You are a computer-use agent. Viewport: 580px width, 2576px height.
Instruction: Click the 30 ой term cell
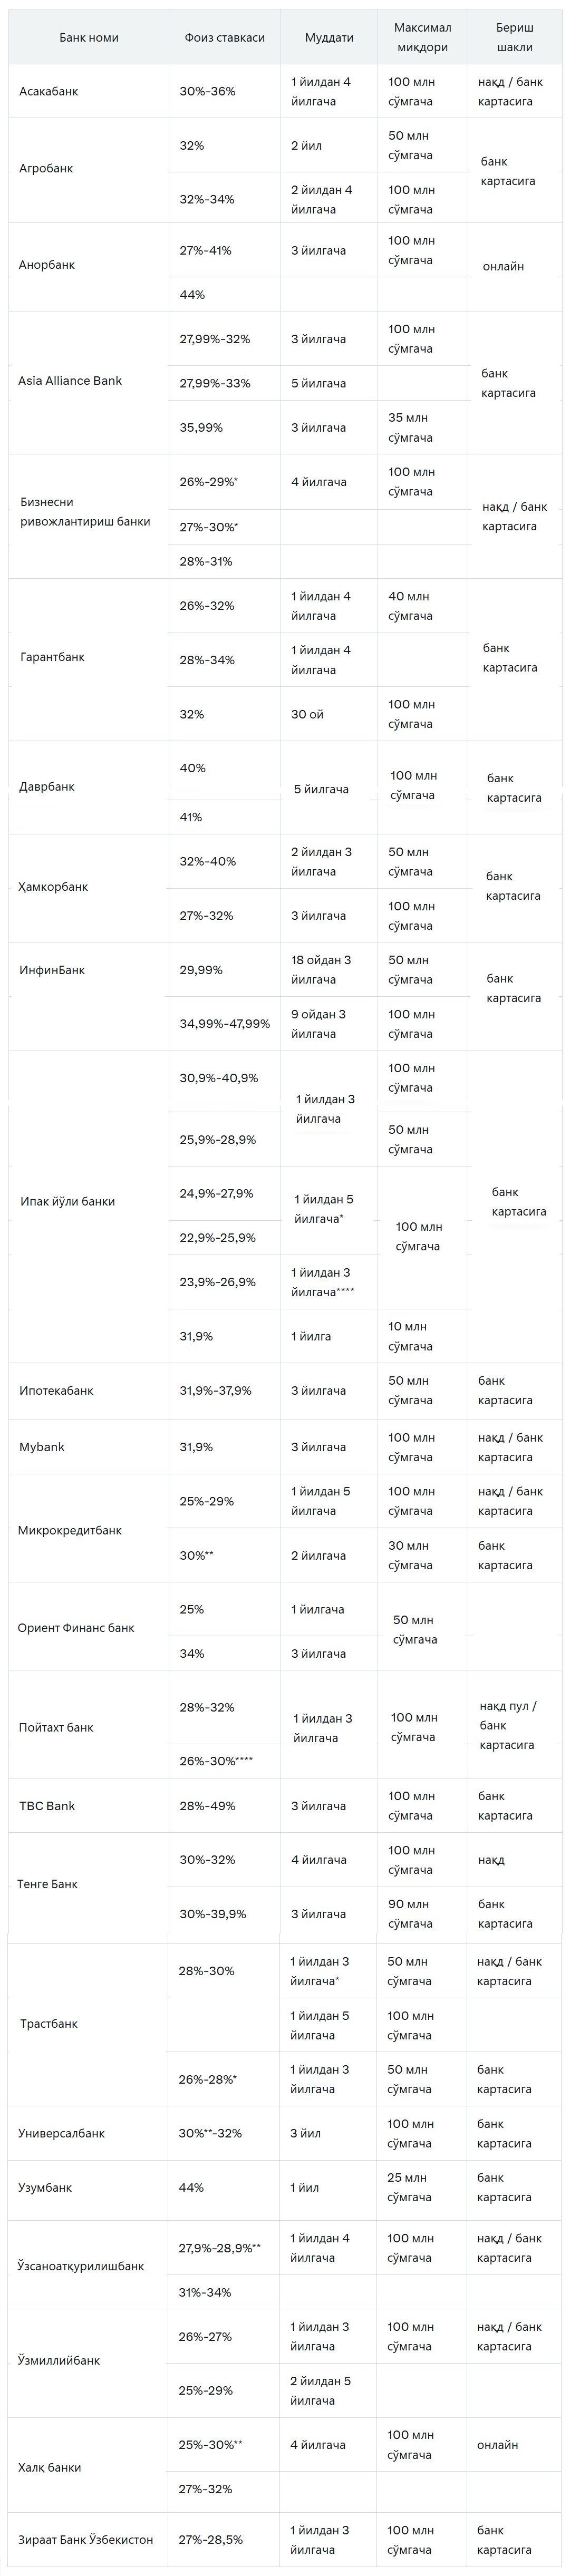[x=329, y=714]
